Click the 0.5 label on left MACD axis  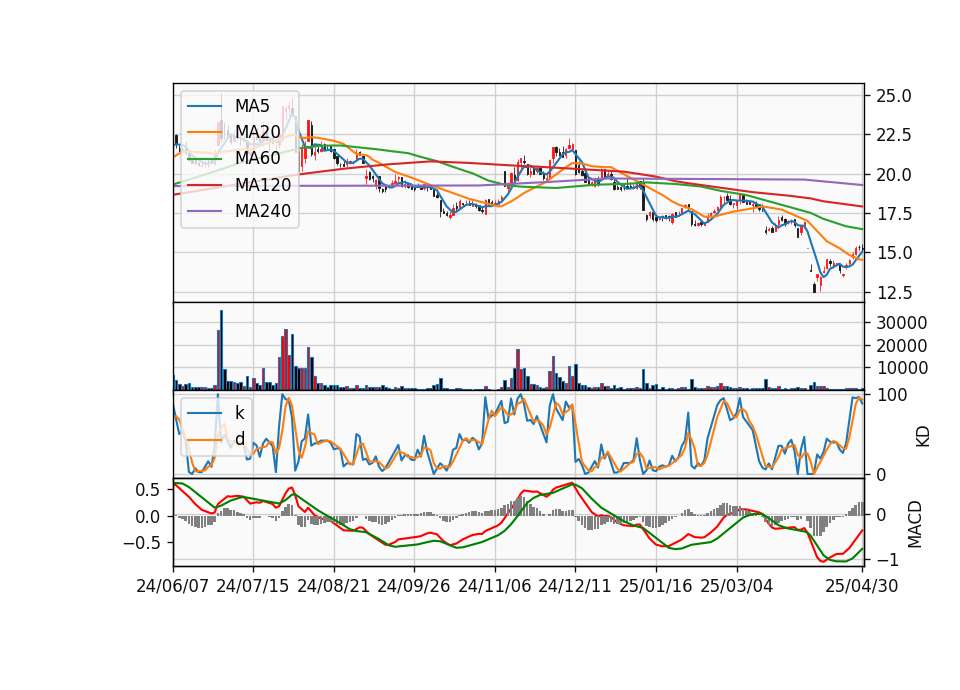pyautogui.click(x=146, y=490)
